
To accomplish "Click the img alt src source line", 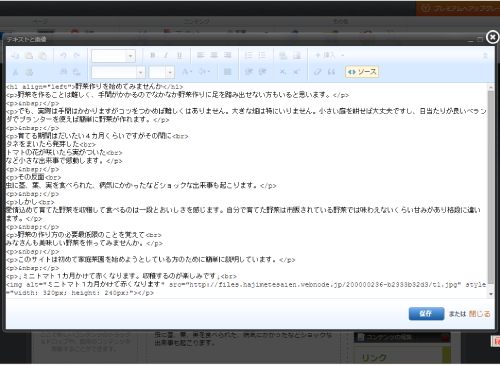I will tap(246, 289).
